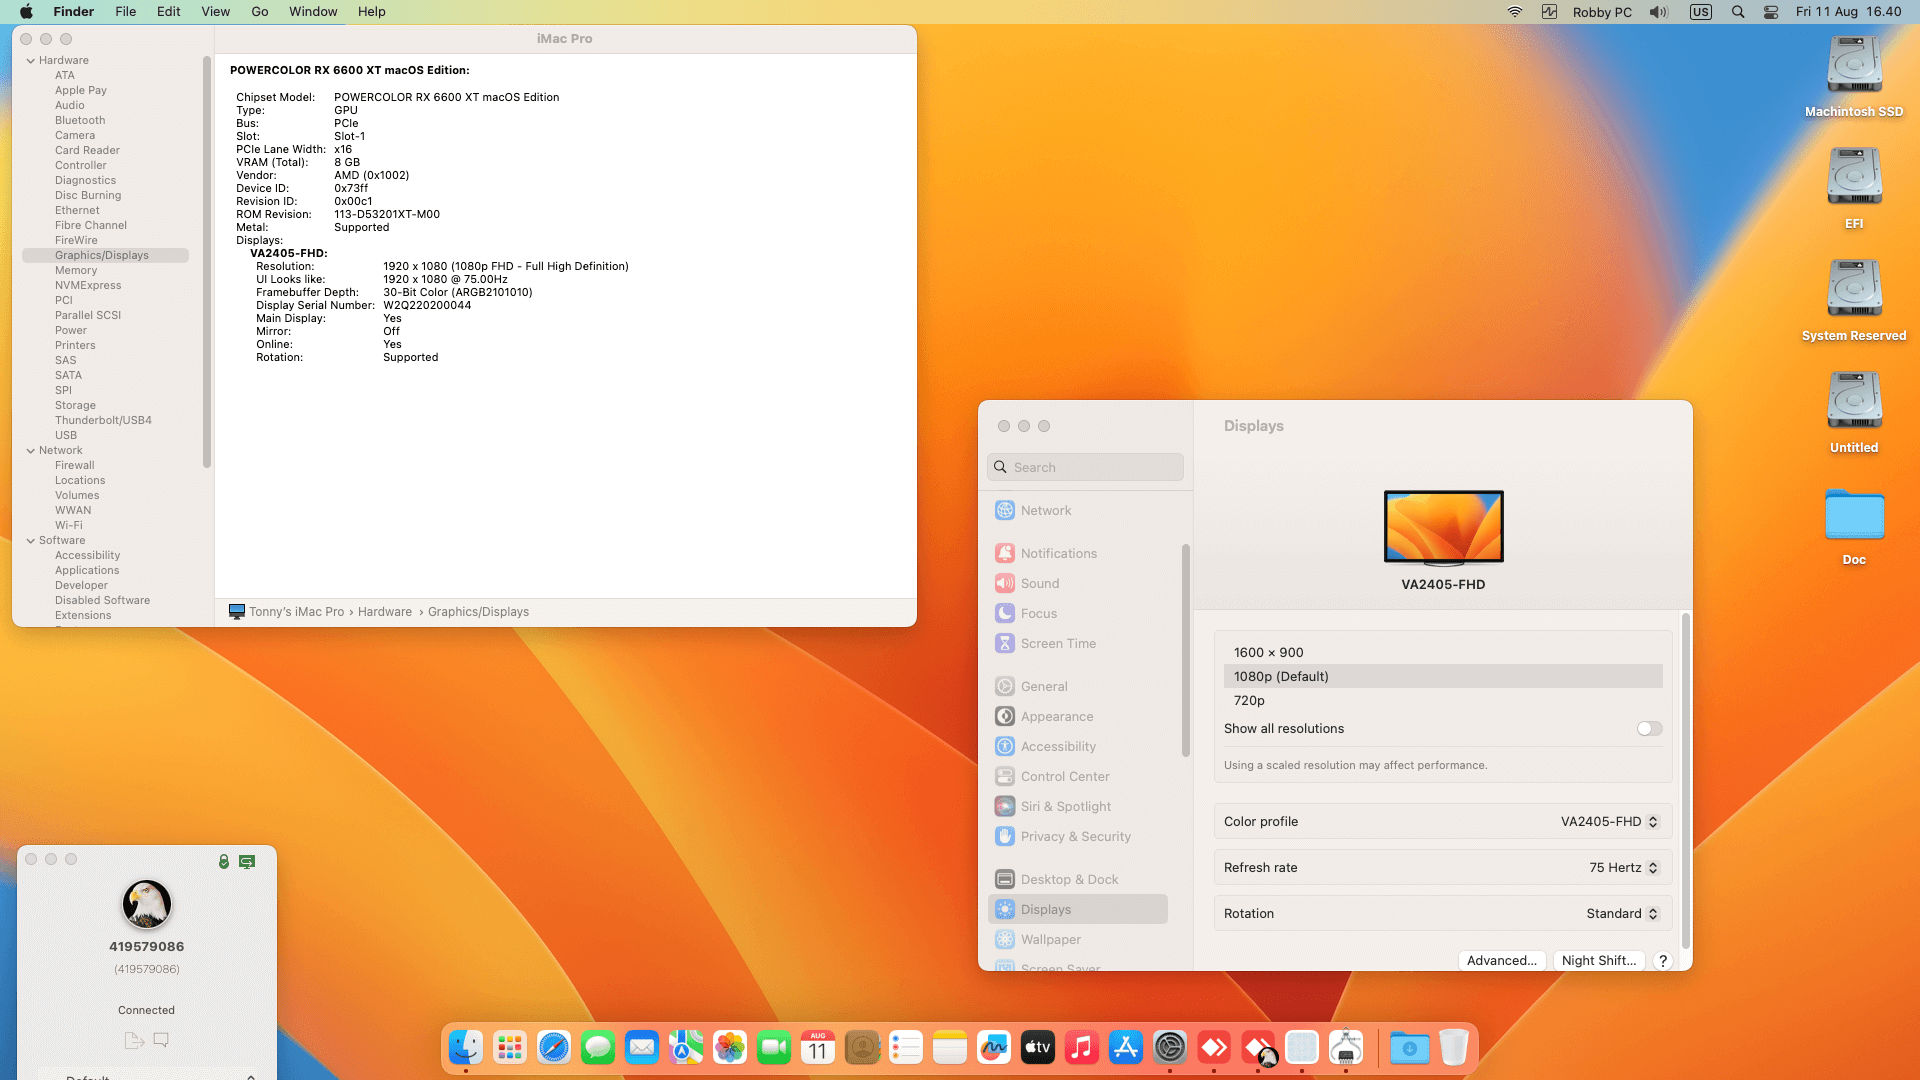The image size is (1920, 1080).
Task: Toggle Show all resolutions switch
Action: (1649, 729)
